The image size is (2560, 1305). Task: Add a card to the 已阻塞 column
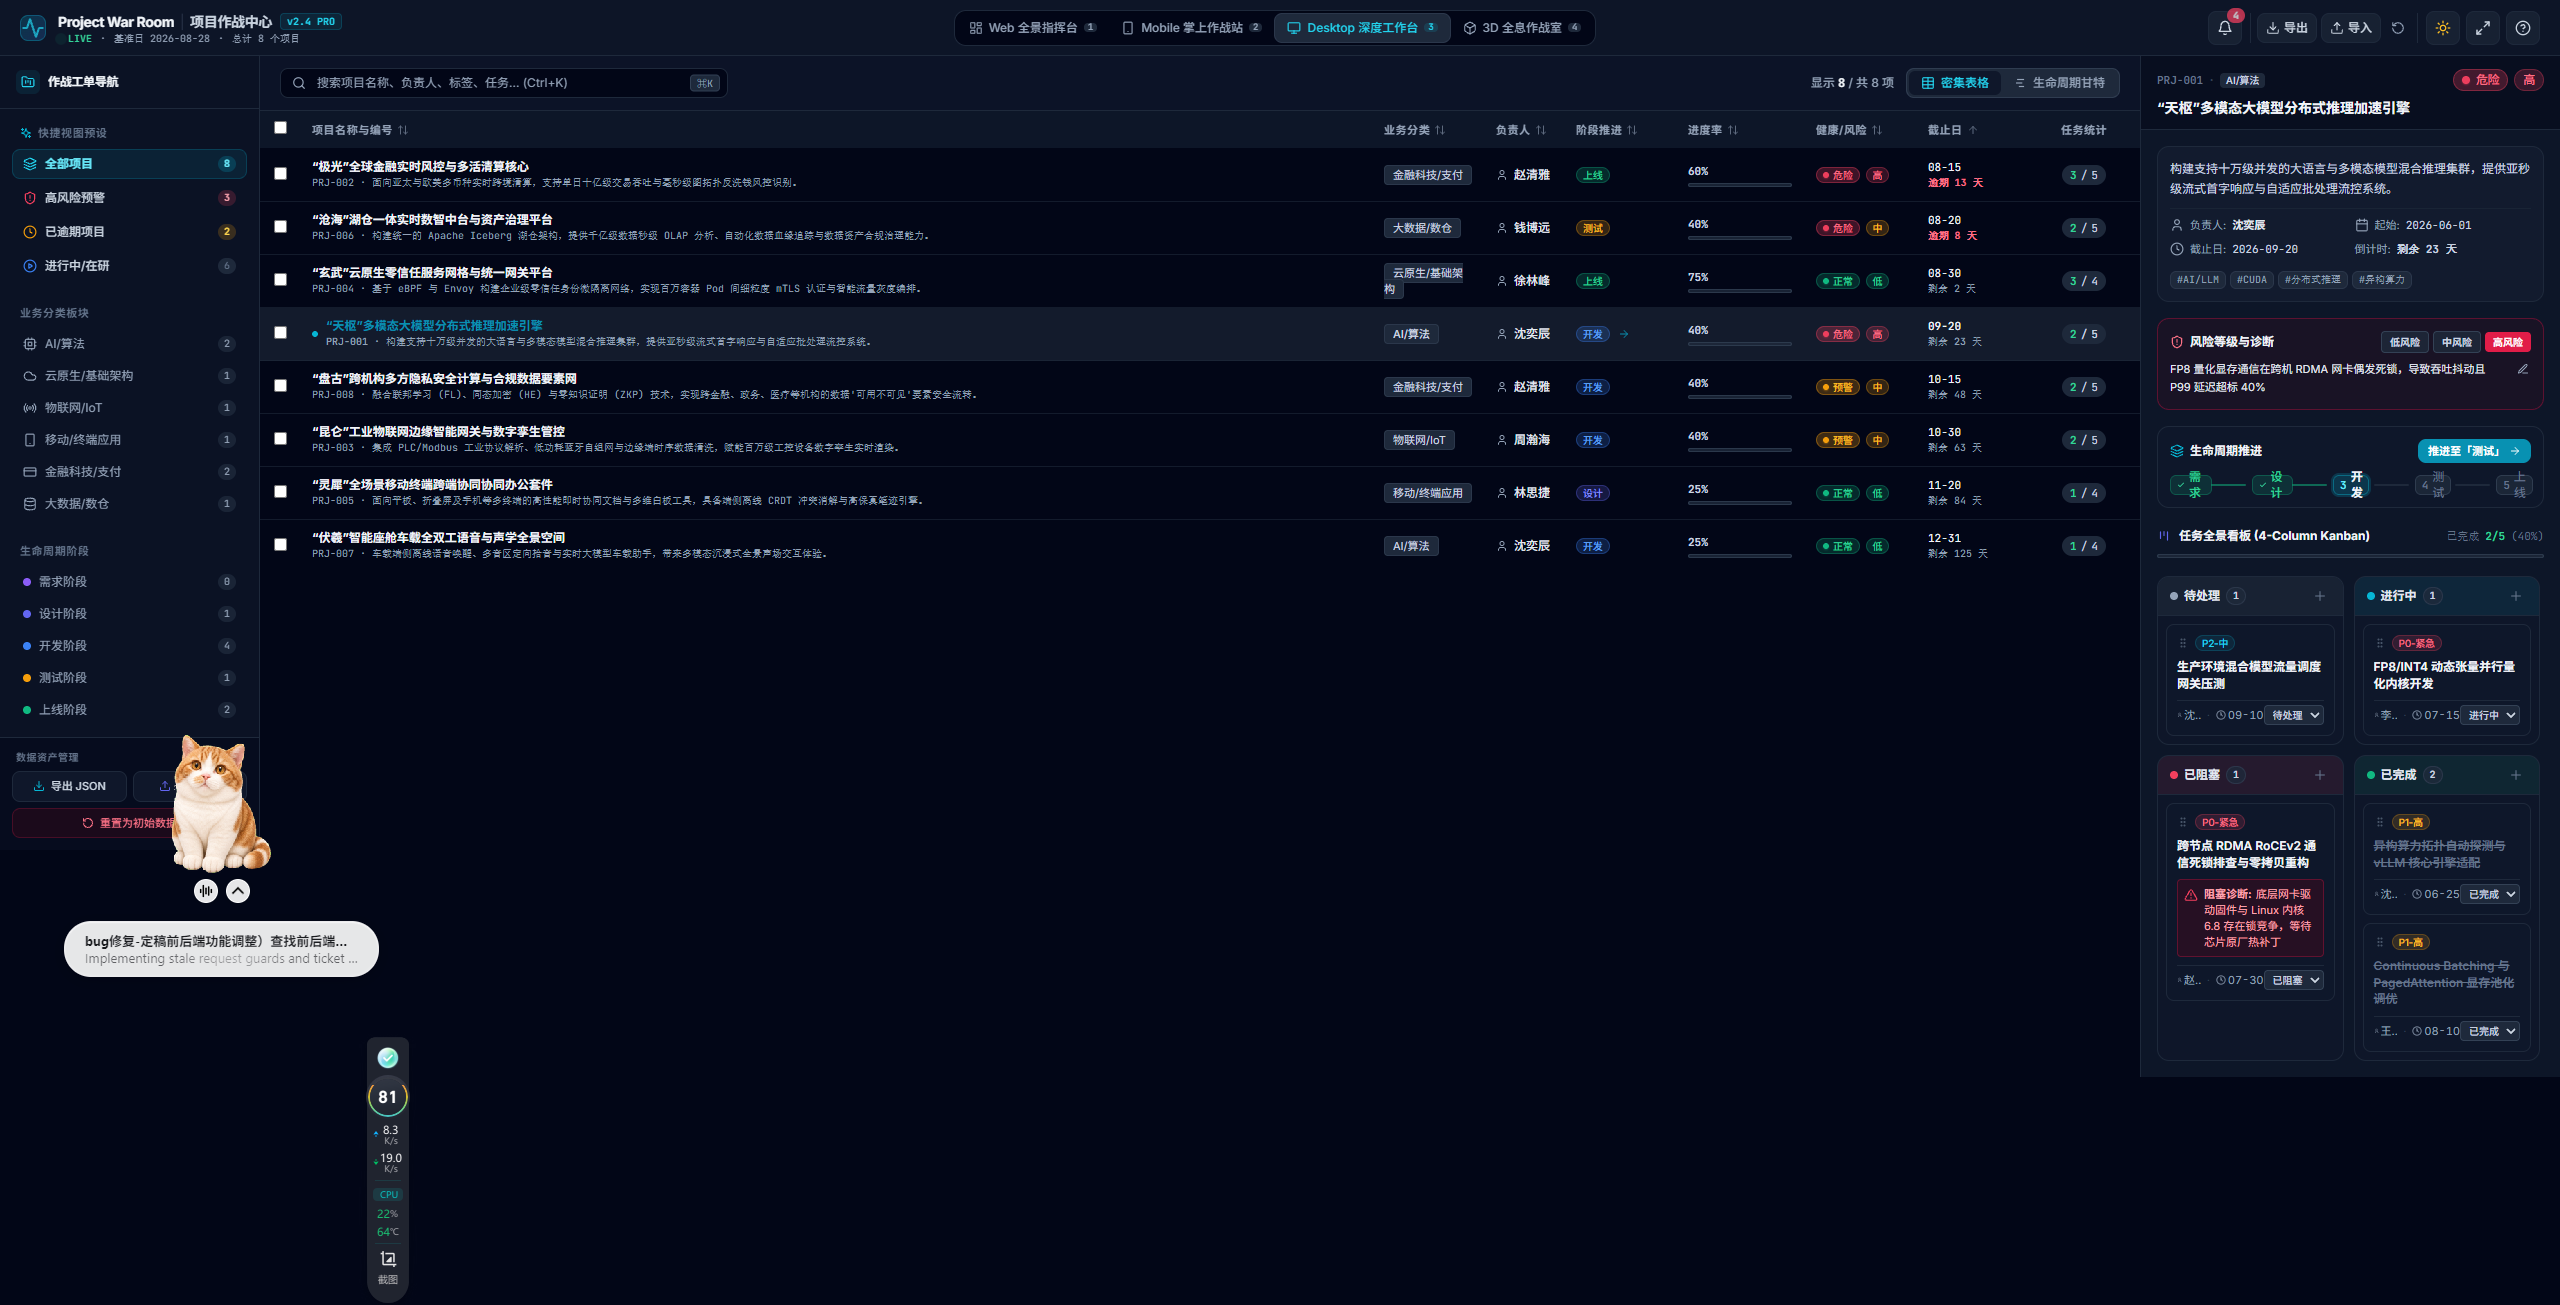point(2320,775)
